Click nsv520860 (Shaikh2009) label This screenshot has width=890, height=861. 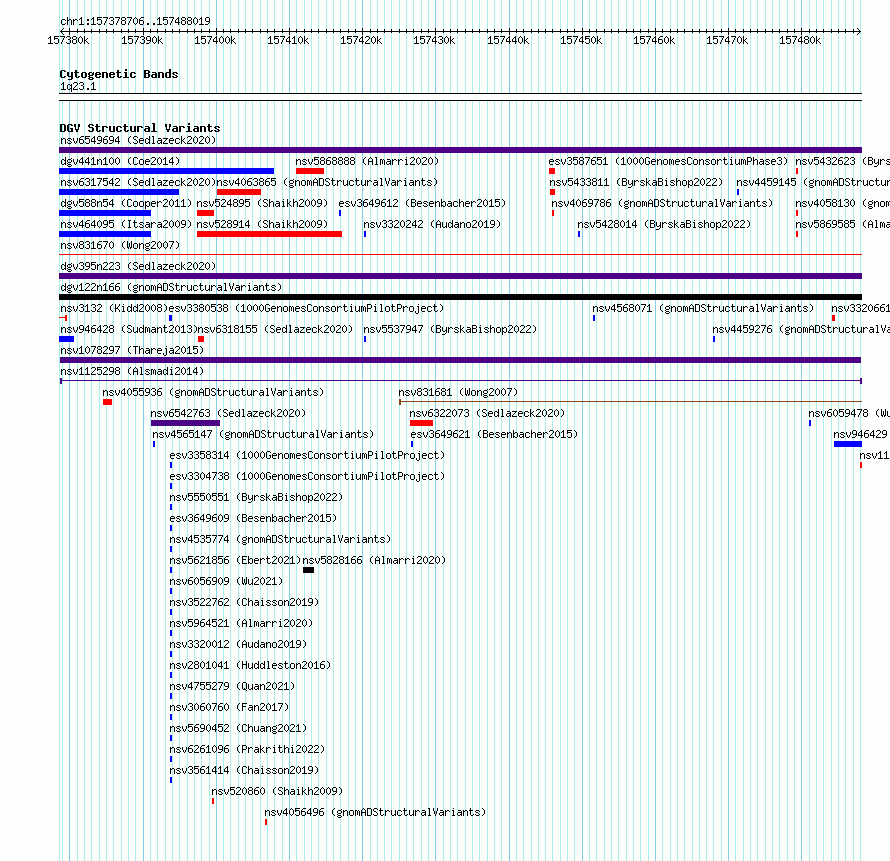pyautogui.click(x=277, y=791)
